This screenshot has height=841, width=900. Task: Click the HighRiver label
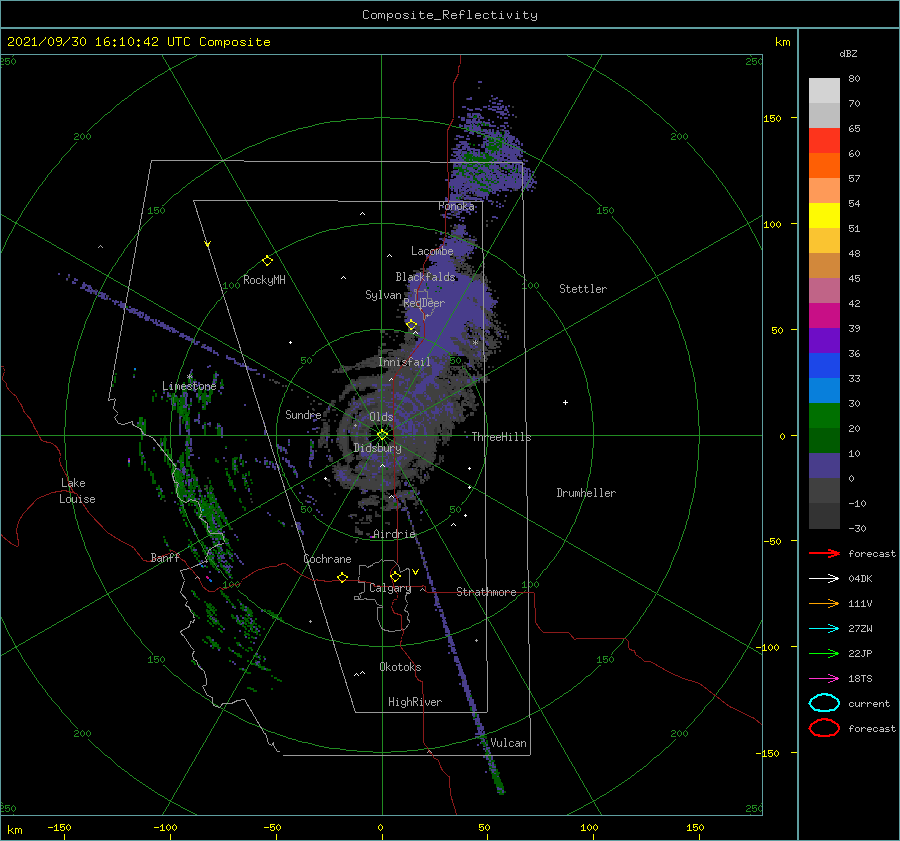coord(415,702)
